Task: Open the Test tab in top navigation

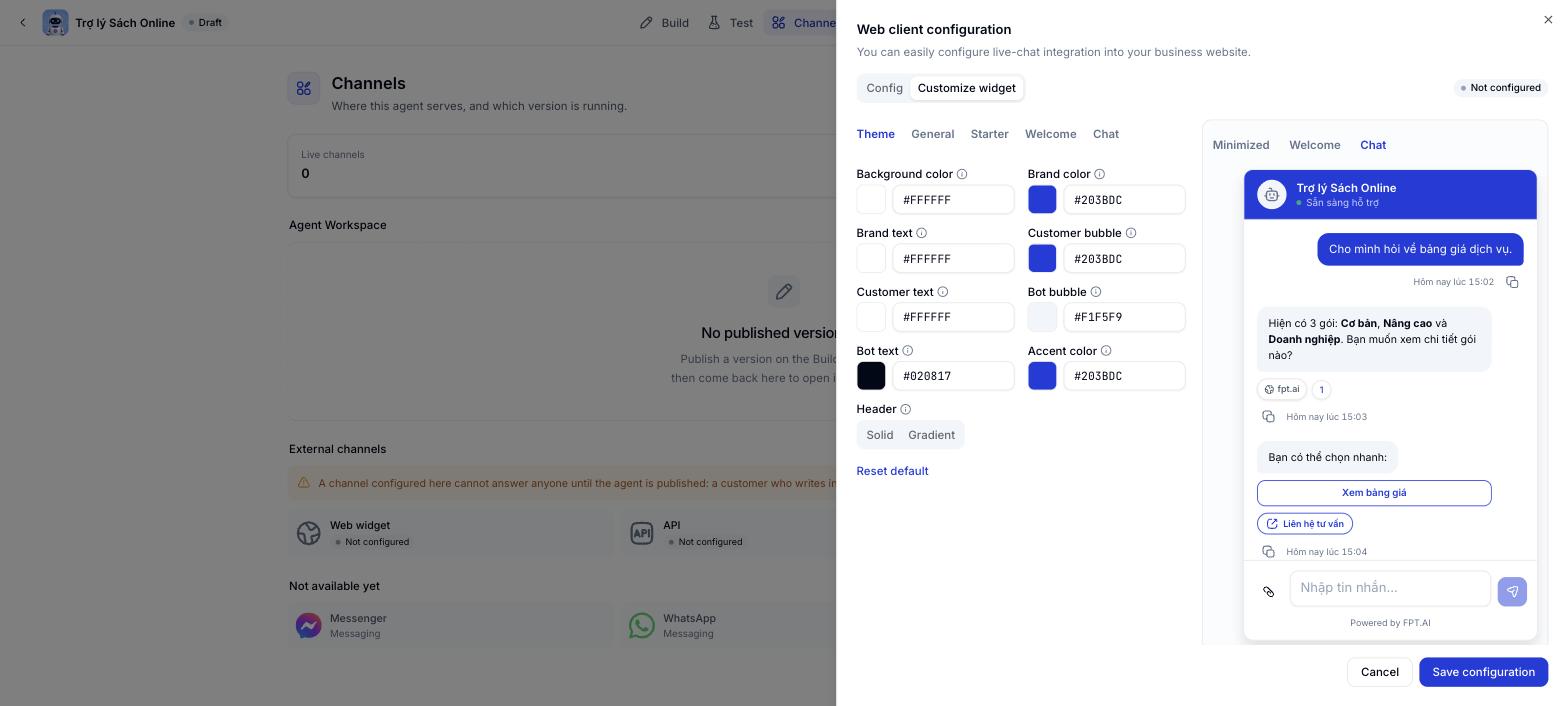Action: click(730, 22)
